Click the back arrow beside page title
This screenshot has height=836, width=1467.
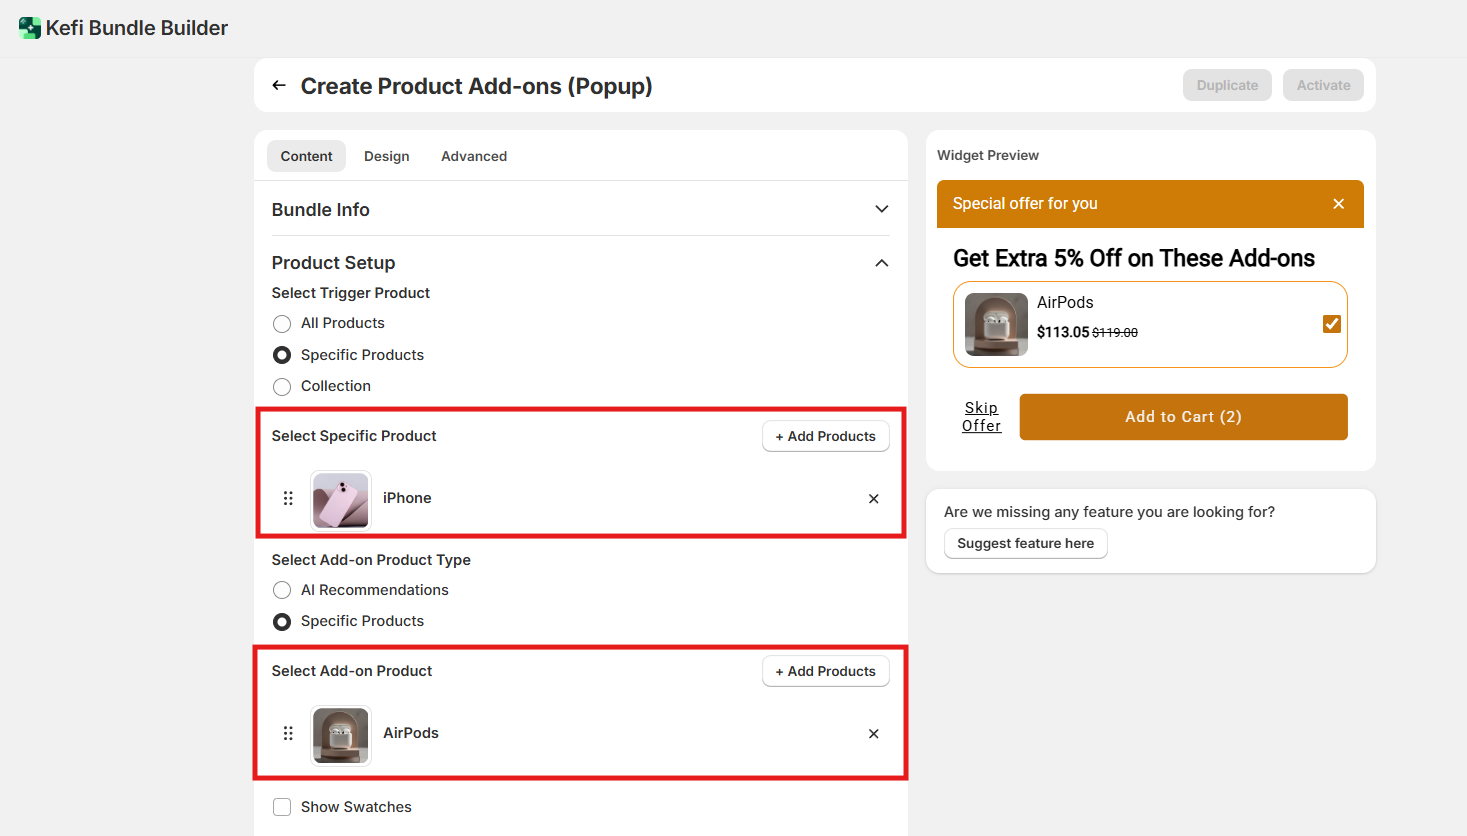click(279, 86)
